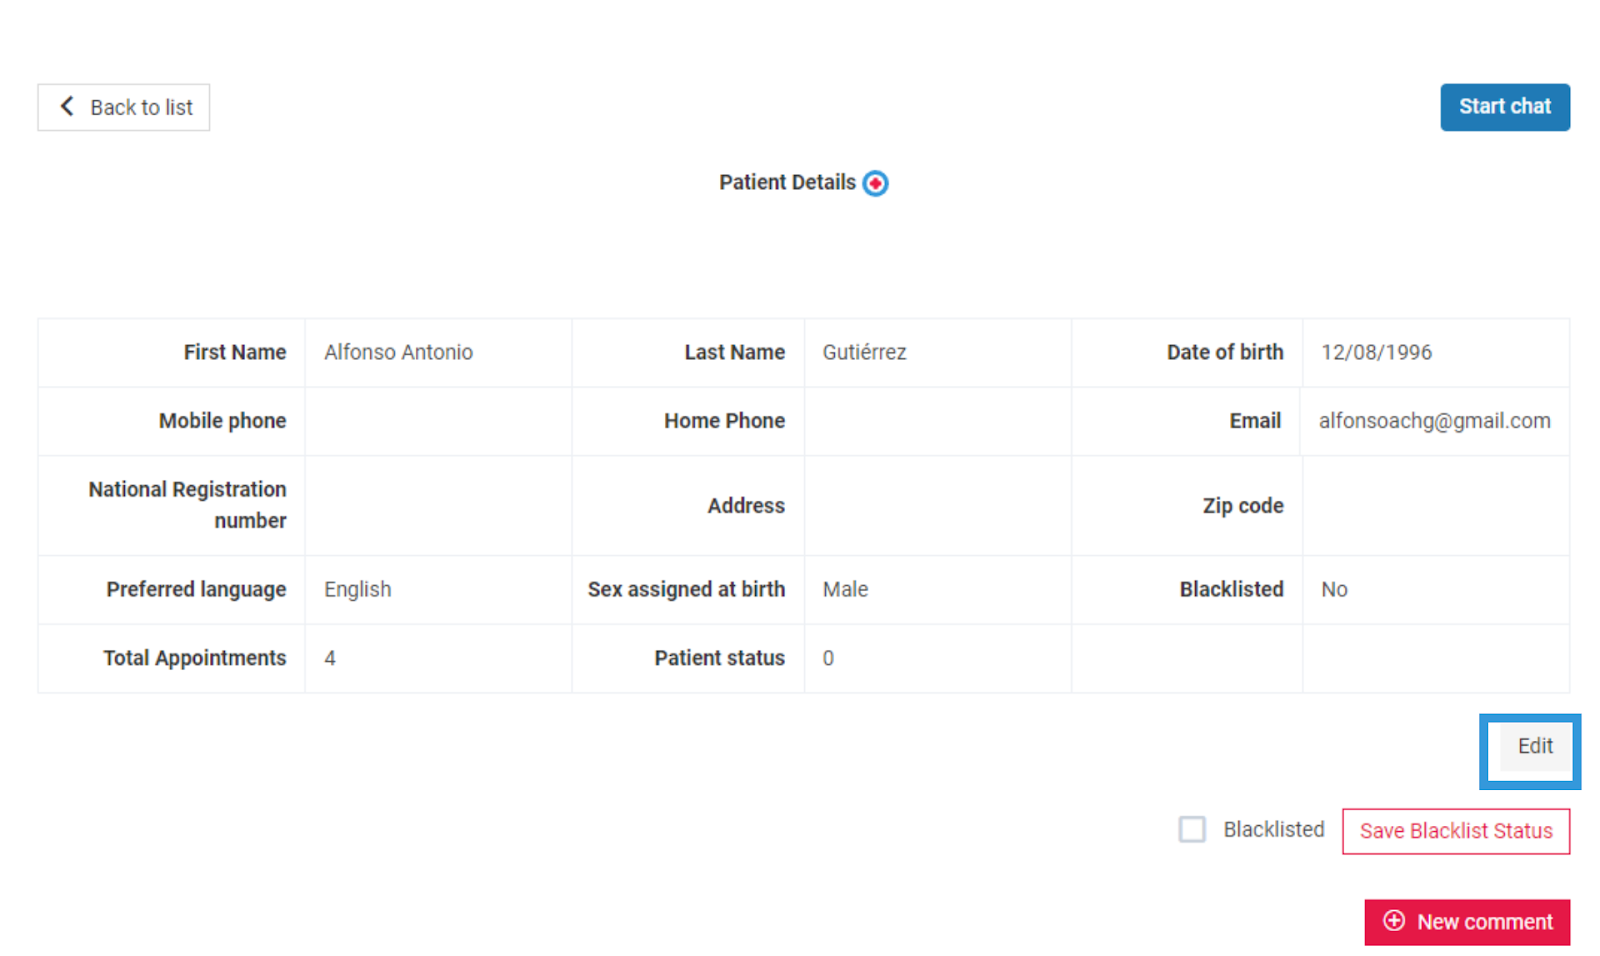Click the Patient Details red cross icon

[875, 183]
